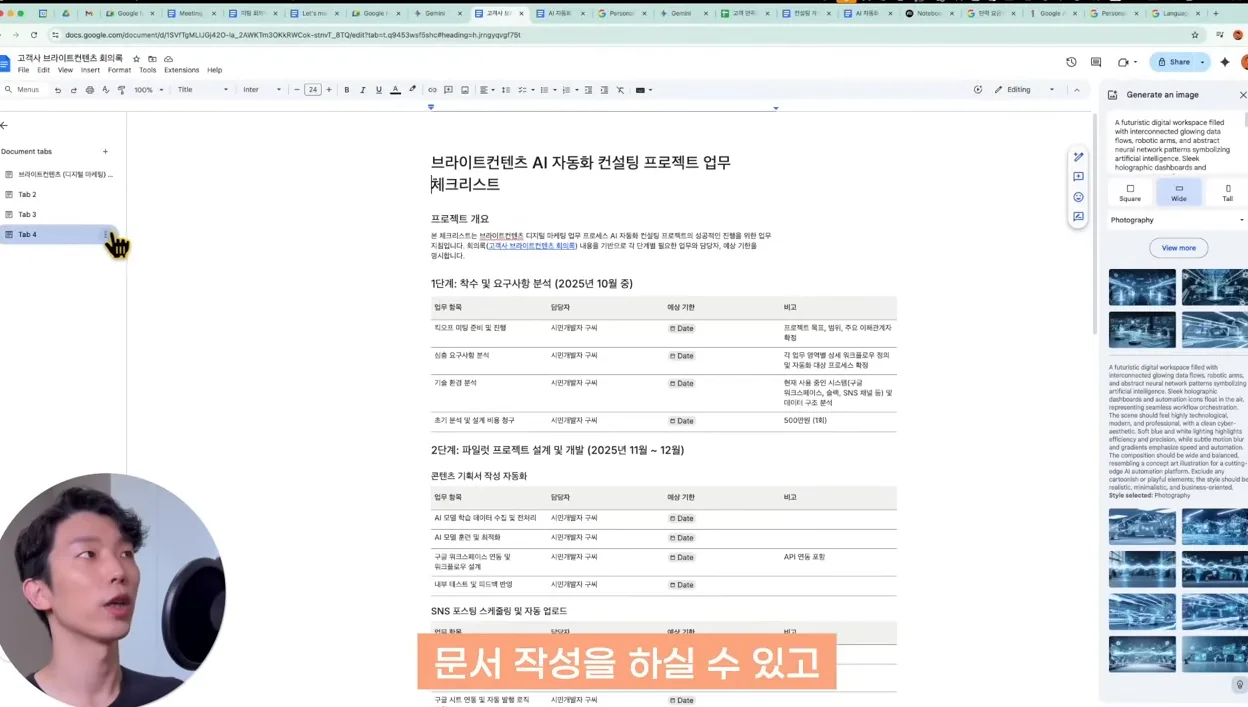Screen dimensions: 1248x707
Task: Add a new document tab with plus
Action: [x=105, y=152]
